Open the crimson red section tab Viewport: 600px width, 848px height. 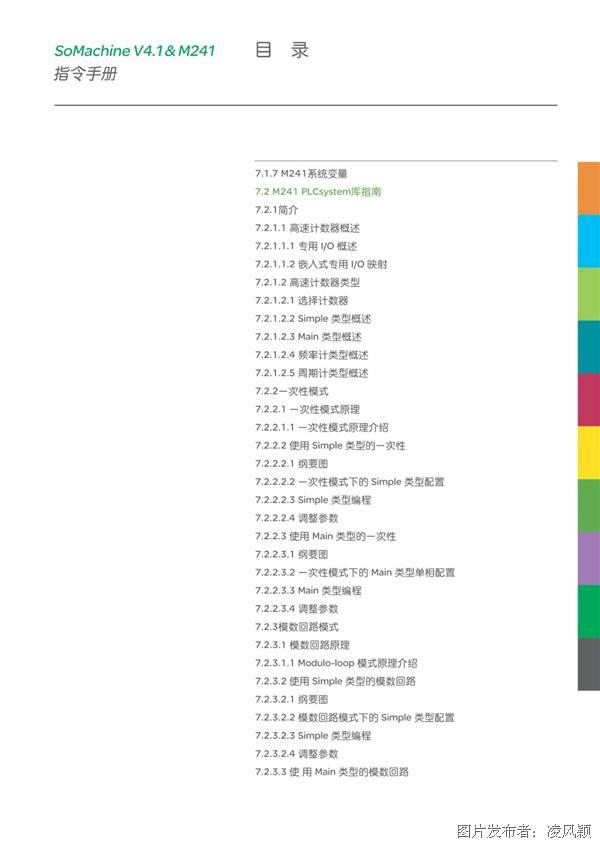tap(589, 400)
